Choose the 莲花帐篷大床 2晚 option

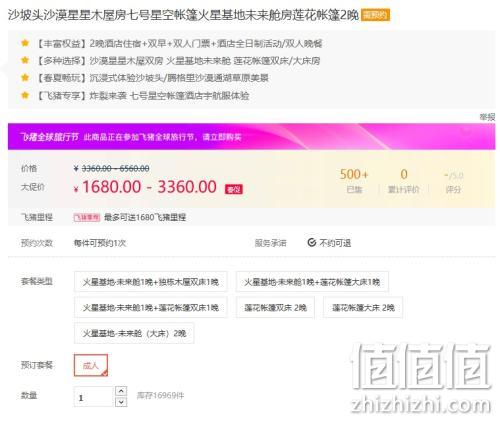tap(363, 307)
